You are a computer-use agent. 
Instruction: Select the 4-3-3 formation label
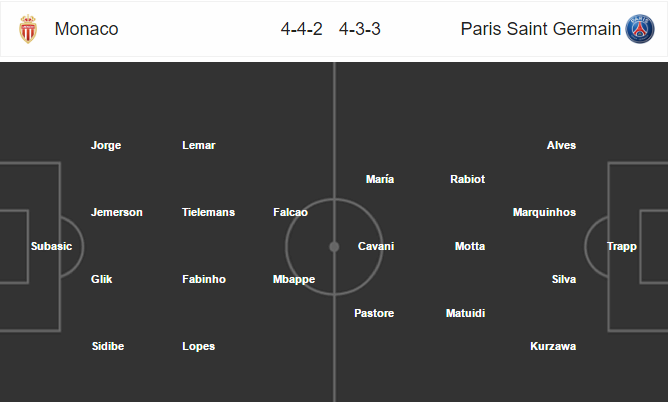360,29
